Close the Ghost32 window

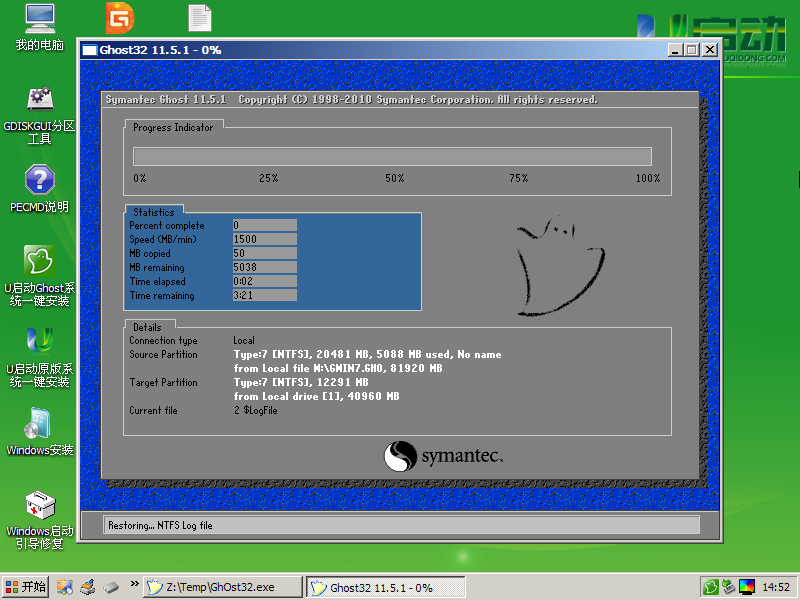coord(710,50)
